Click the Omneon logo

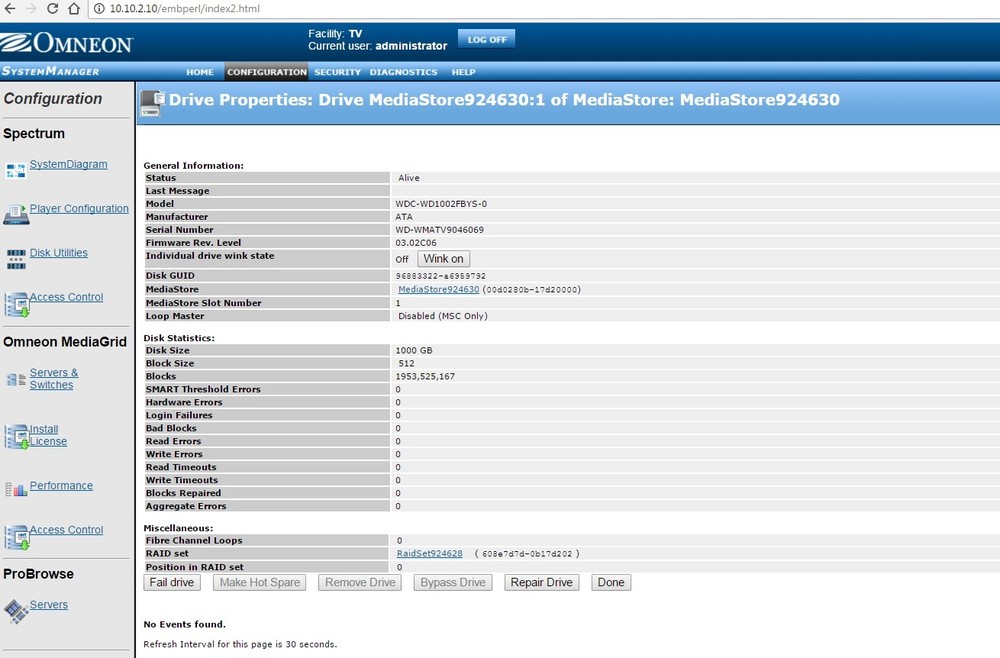67,43
